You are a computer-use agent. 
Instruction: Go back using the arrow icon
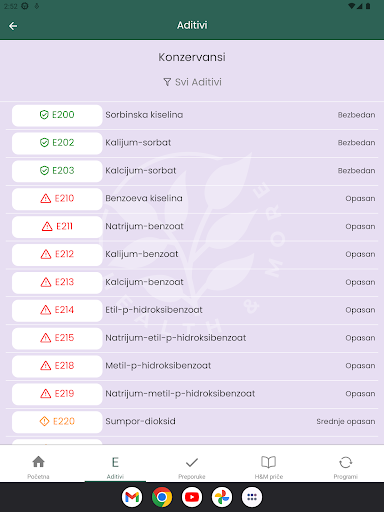(x=13, y=26)
